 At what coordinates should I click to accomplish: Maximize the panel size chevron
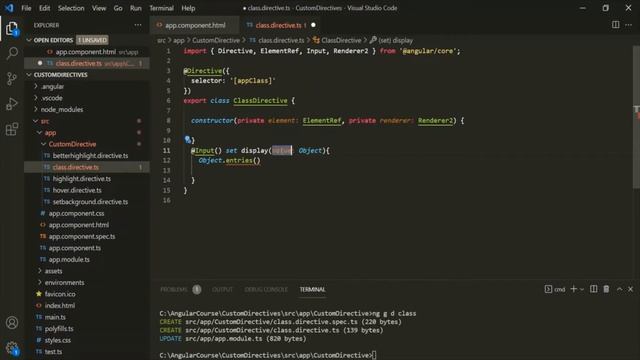(620, 289)
